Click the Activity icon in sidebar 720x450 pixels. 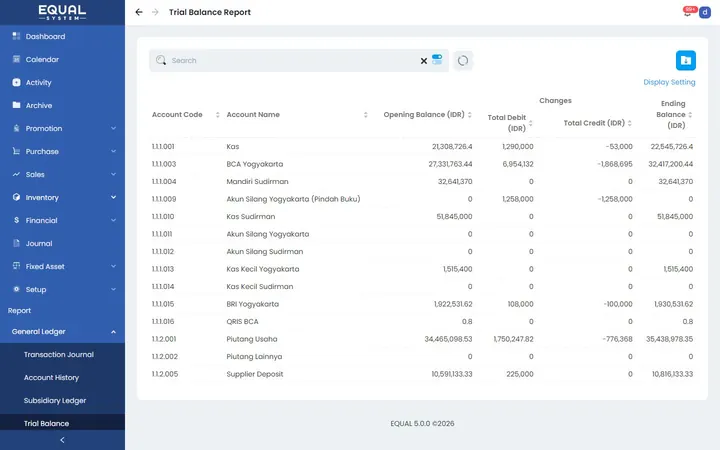point(17,82)
